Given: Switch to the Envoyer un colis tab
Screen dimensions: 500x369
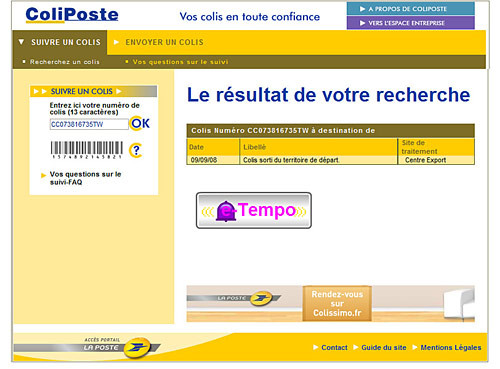Looking at the screenshot, I should click(164, 42).
